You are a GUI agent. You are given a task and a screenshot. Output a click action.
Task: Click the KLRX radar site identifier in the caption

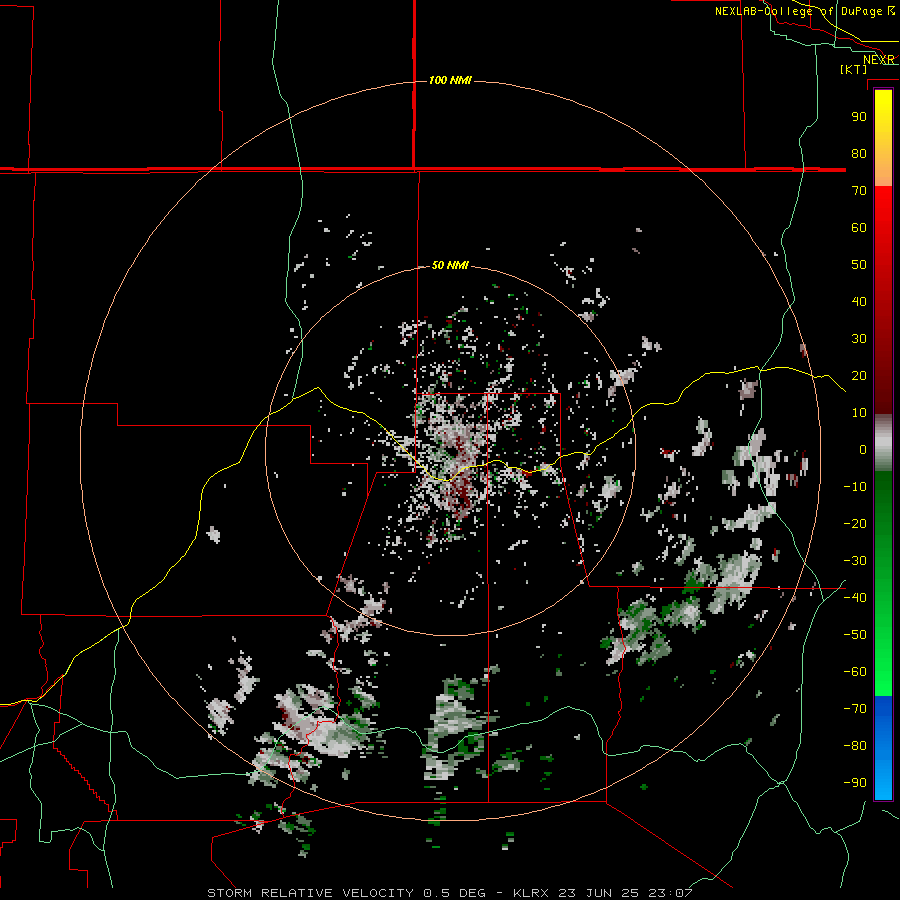[x=532, y=893]
